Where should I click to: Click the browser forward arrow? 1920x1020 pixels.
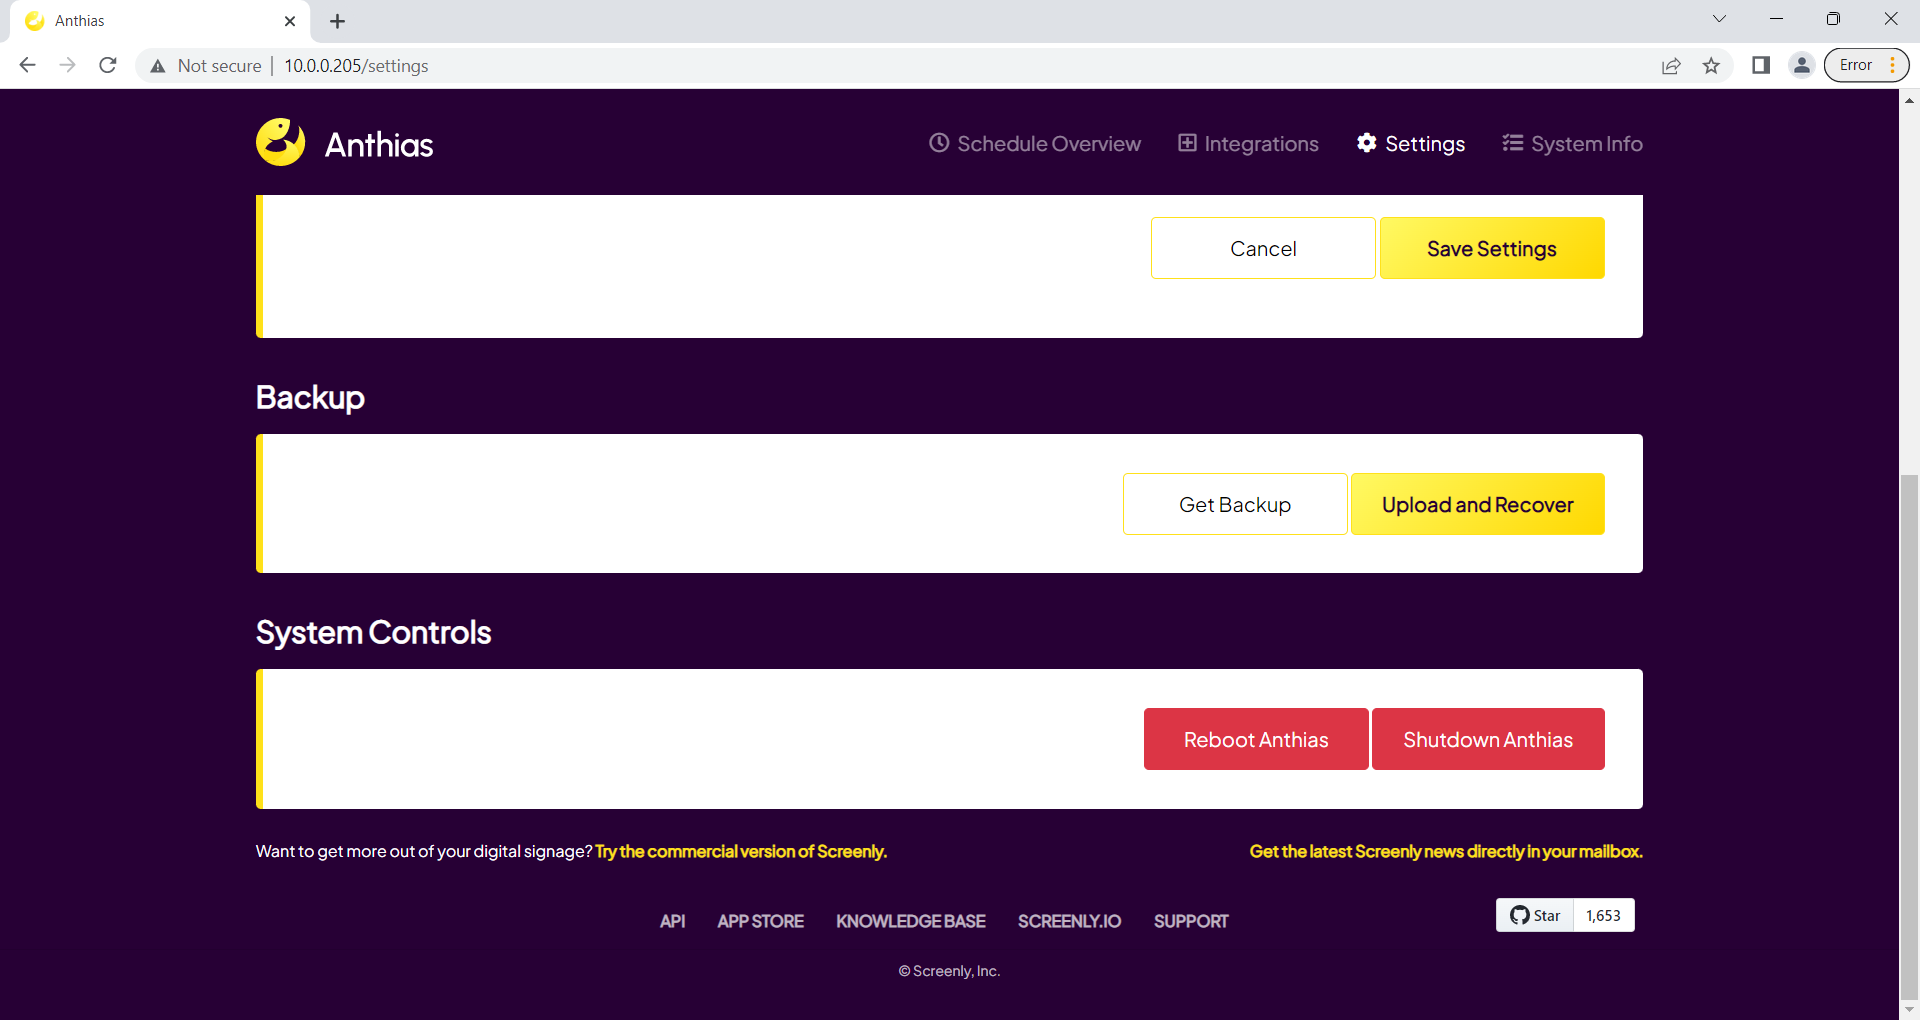coord(67,65)
